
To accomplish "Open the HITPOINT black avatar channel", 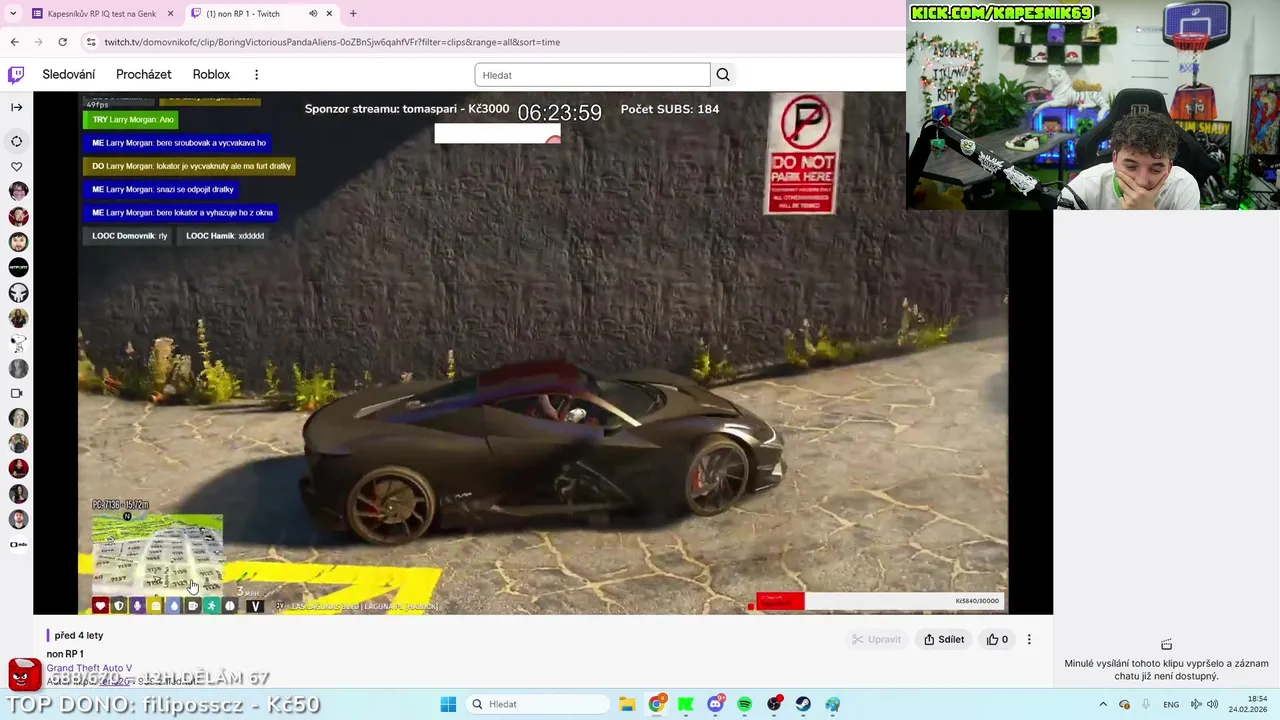I will click(18, 267).
